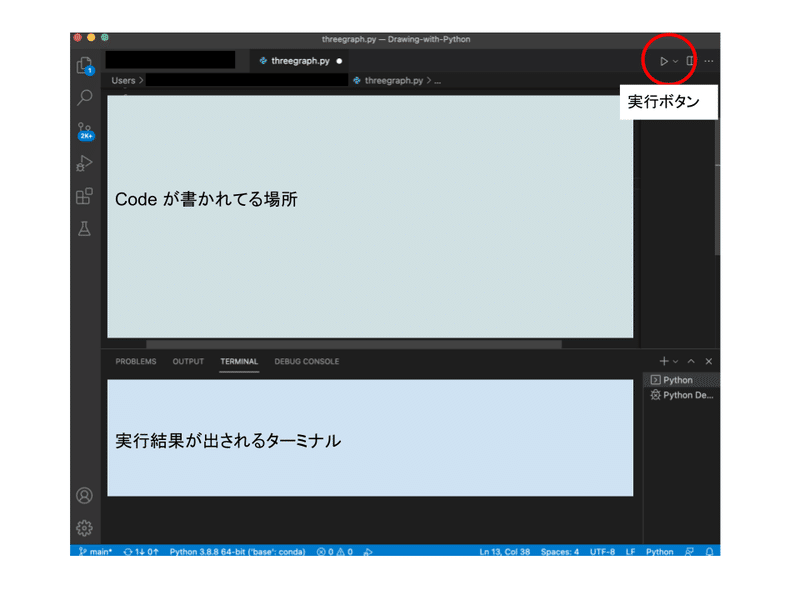Run the Python file with play button
This screenshot has width=800, height=600.
(x=664, y=61)
